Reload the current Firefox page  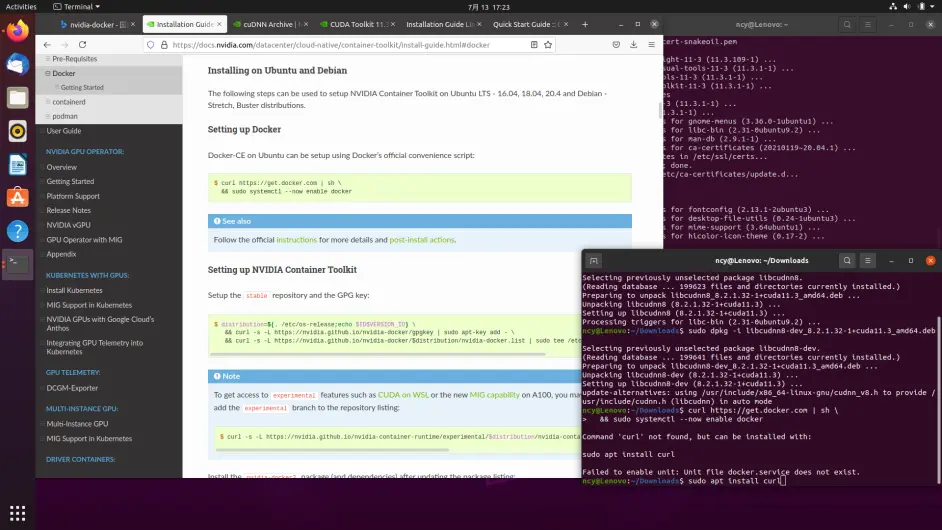click(82, 44)
